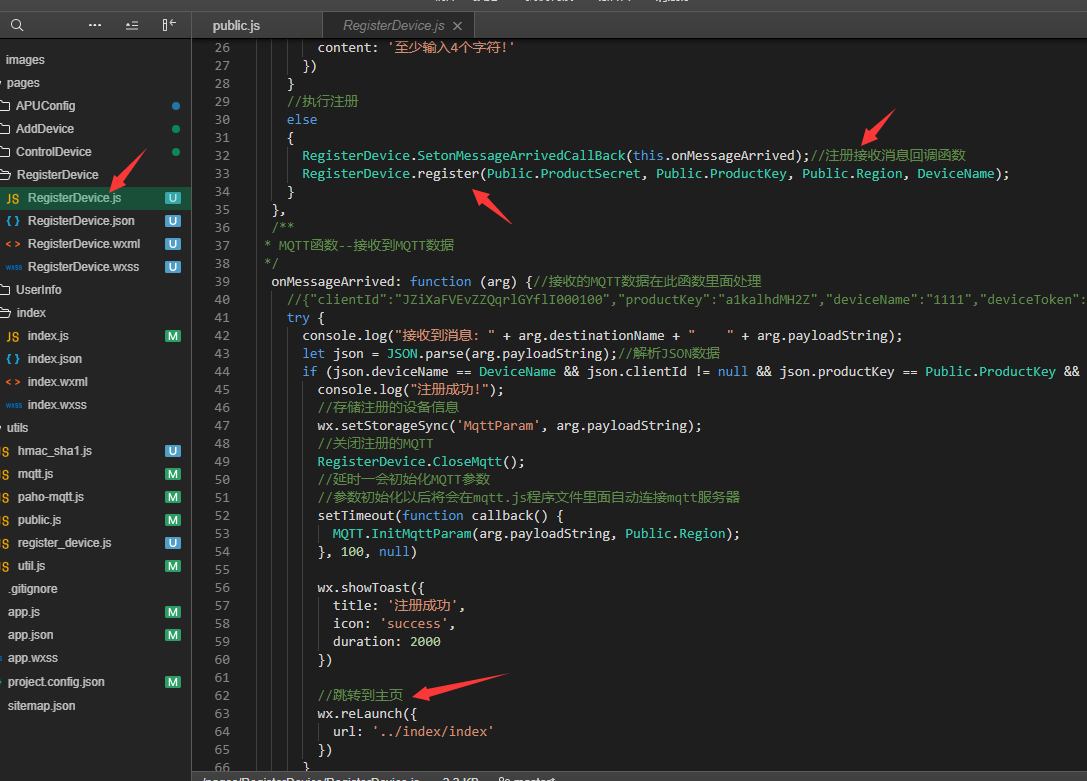Click the M badge on project.config.json
This screenshot has width=1087, height=781.
click(173, 682)
